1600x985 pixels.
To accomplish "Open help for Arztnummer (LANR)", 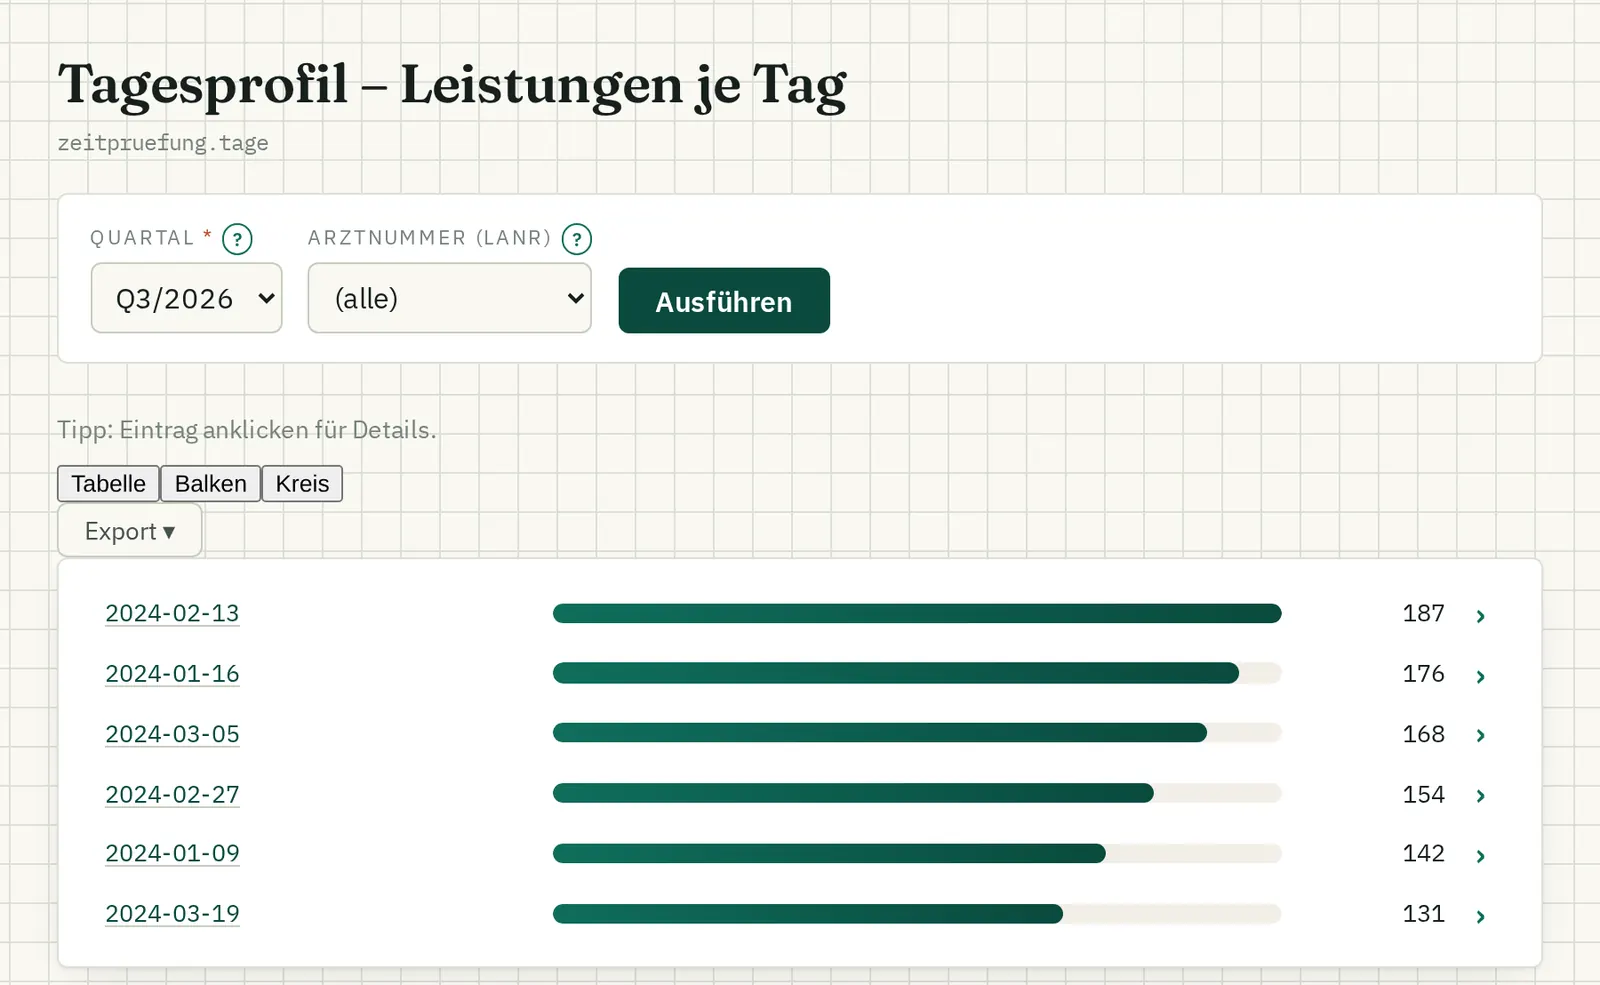I will [577, 239].
